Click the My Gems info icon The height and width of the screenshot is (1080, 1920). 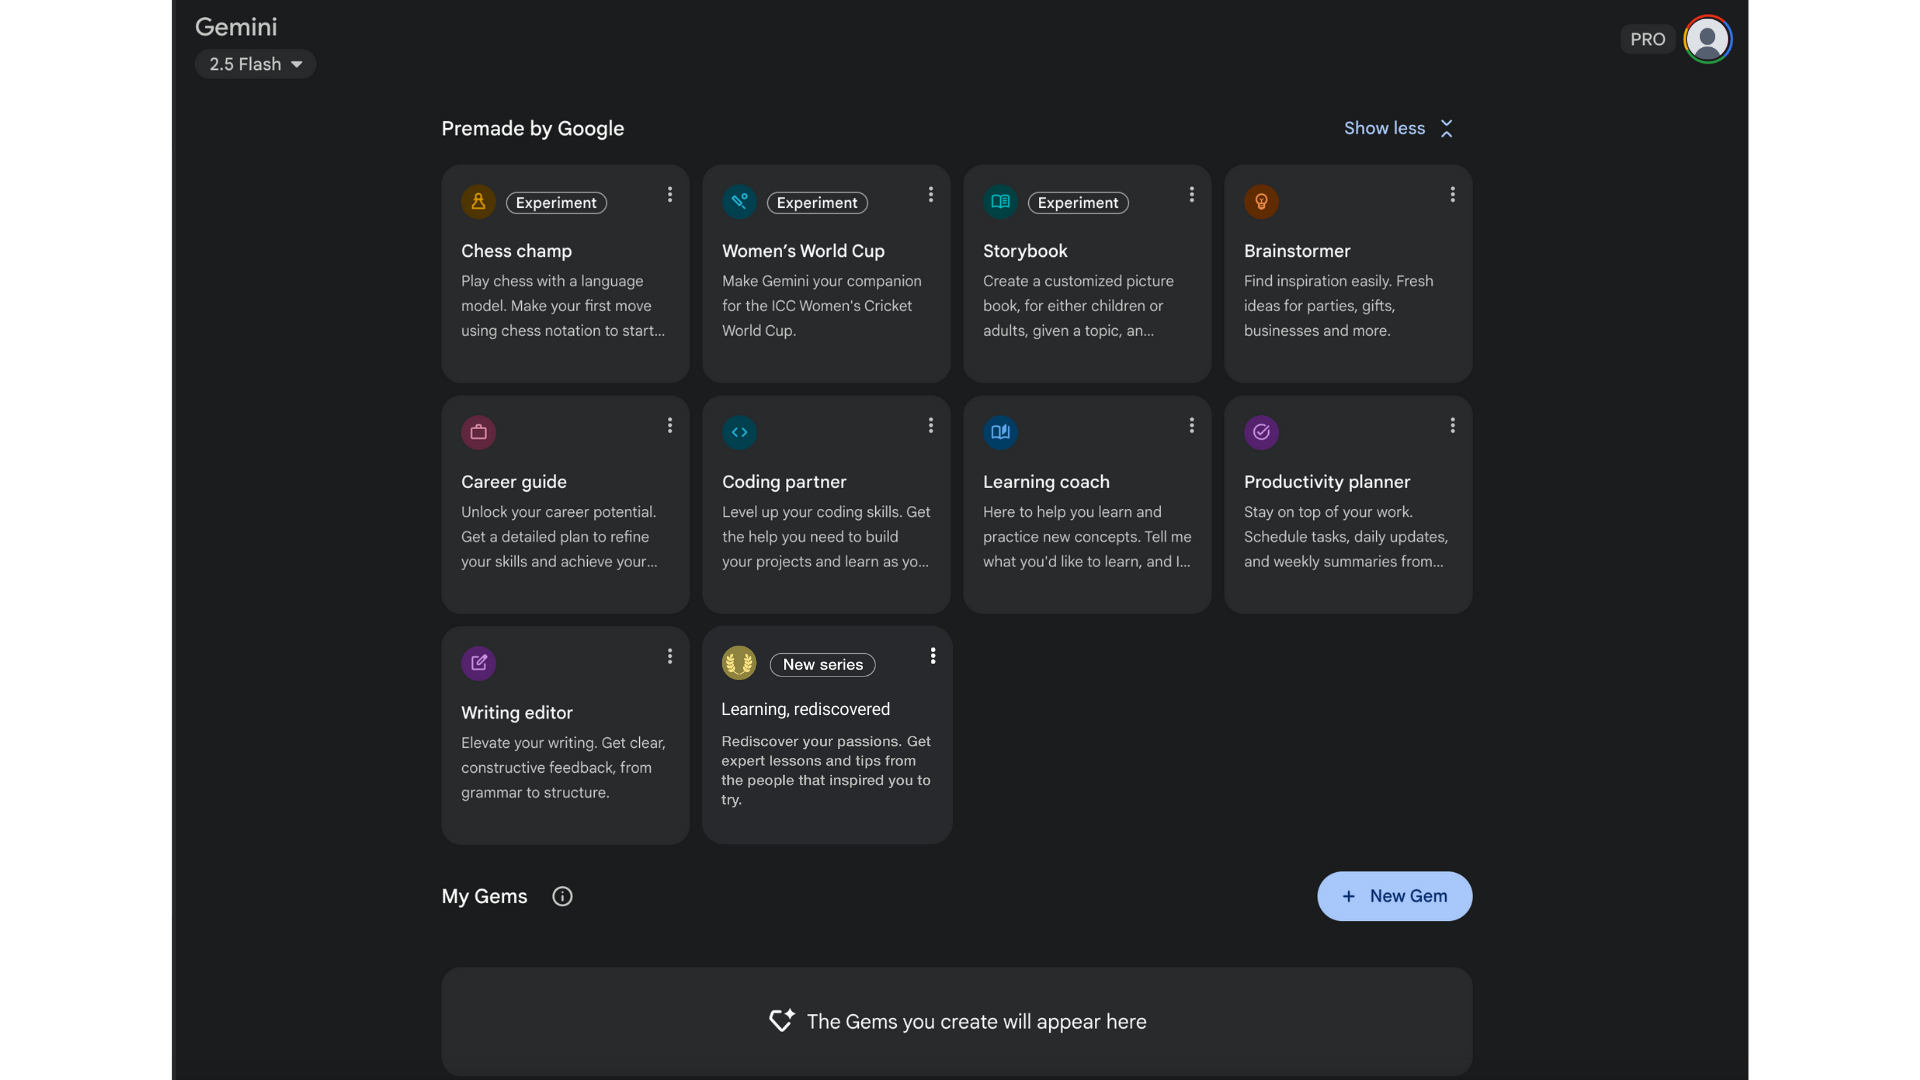(x=563, y=897)
